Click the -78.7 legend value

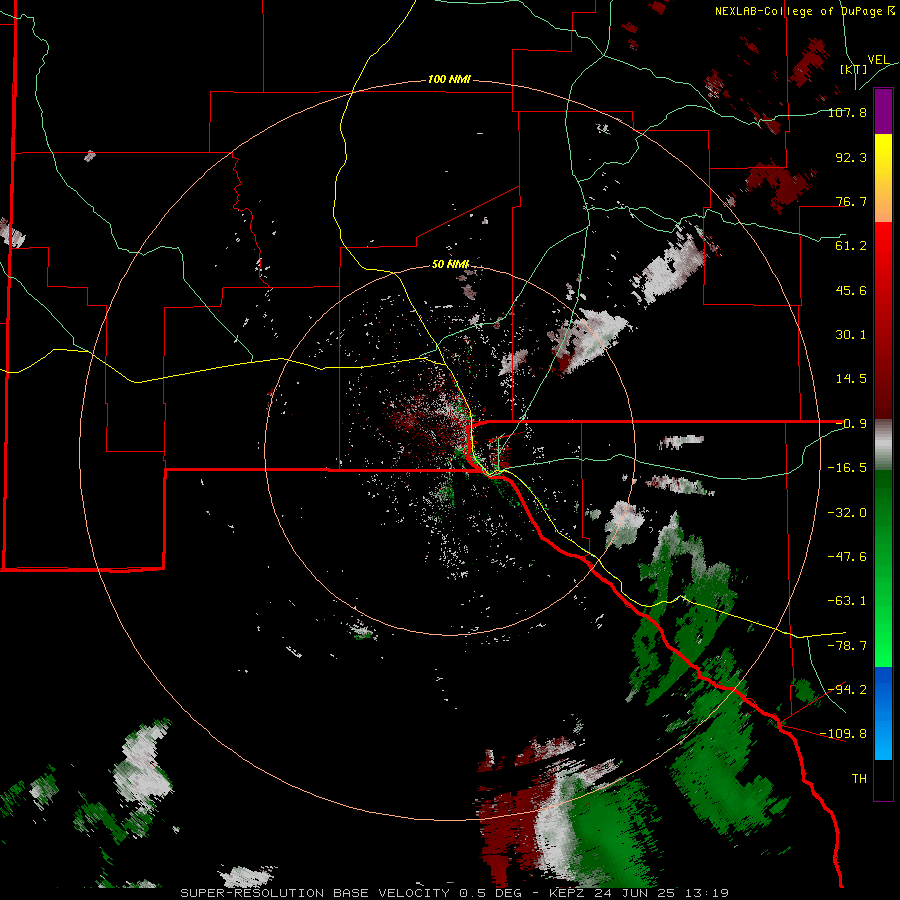coord(847,645)
